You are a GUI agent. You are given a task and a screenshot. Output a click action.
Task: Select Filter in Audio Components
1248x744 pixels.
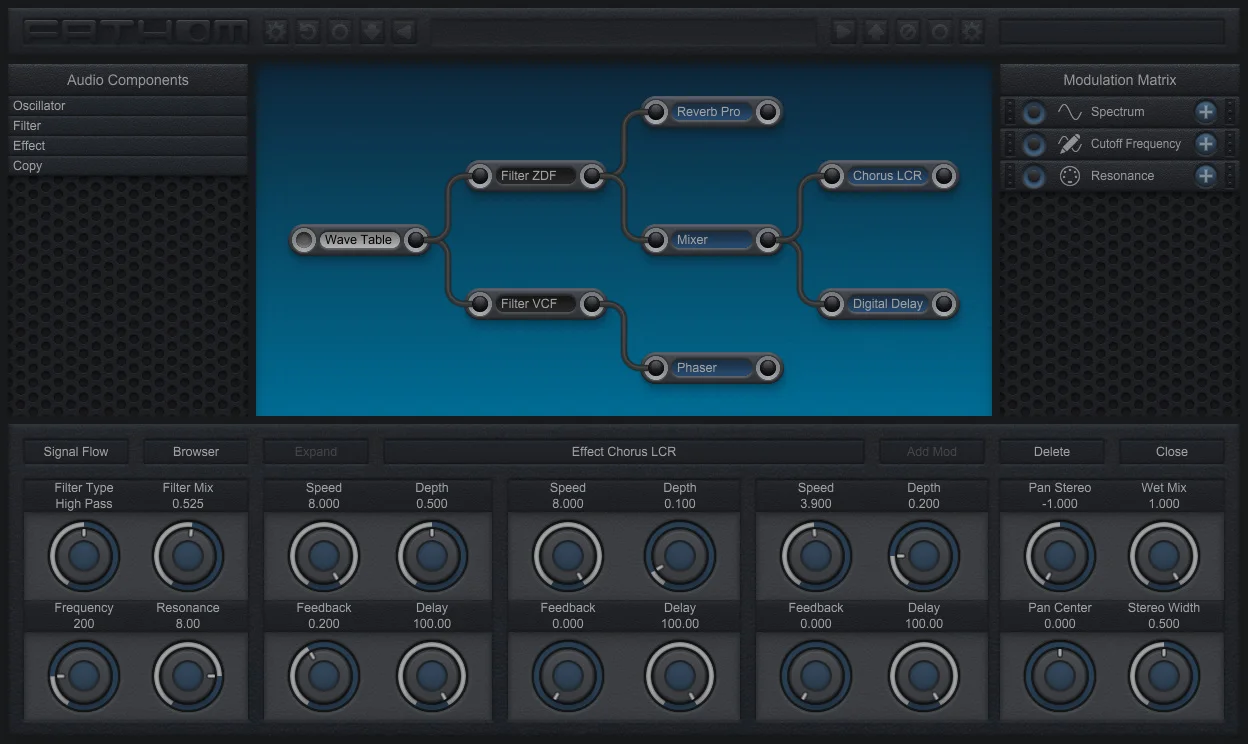tap(128, 126)
